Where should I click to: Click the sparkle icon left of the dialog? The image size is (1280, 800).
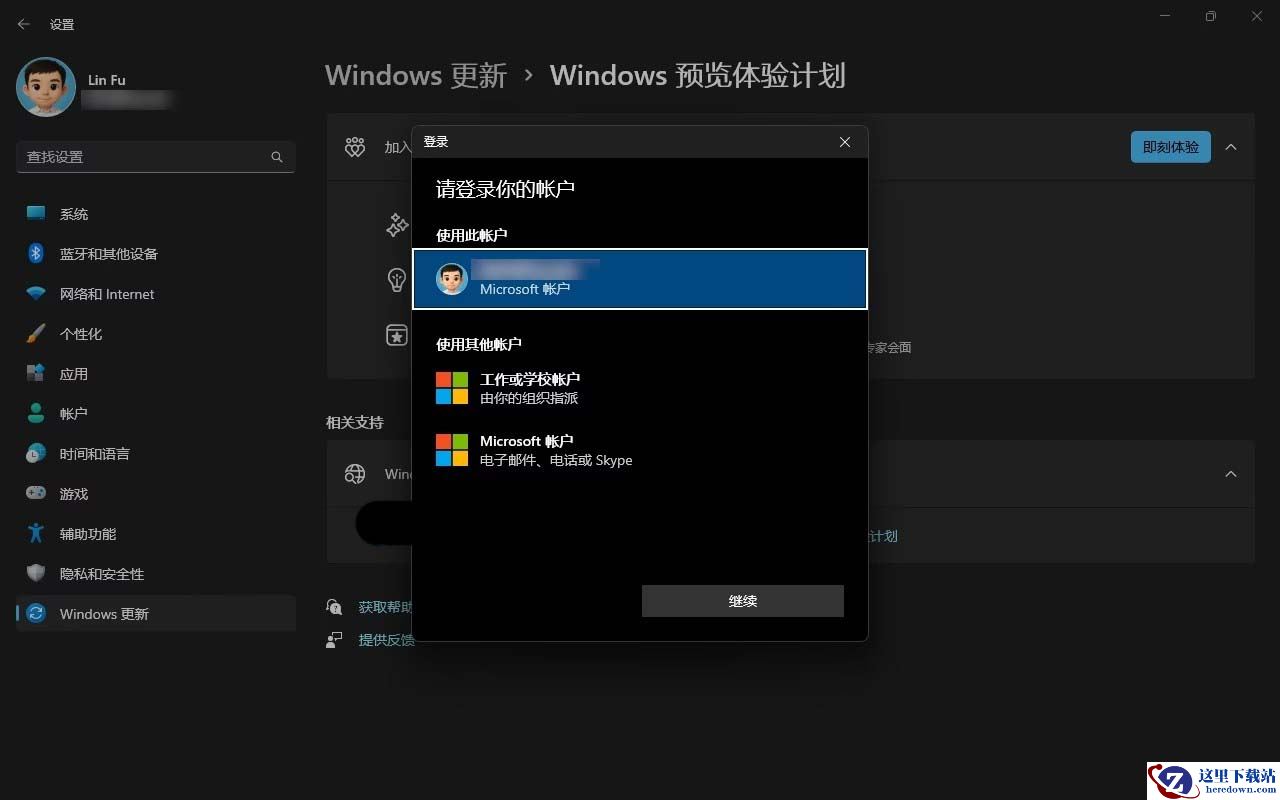[x=397, y=225]
